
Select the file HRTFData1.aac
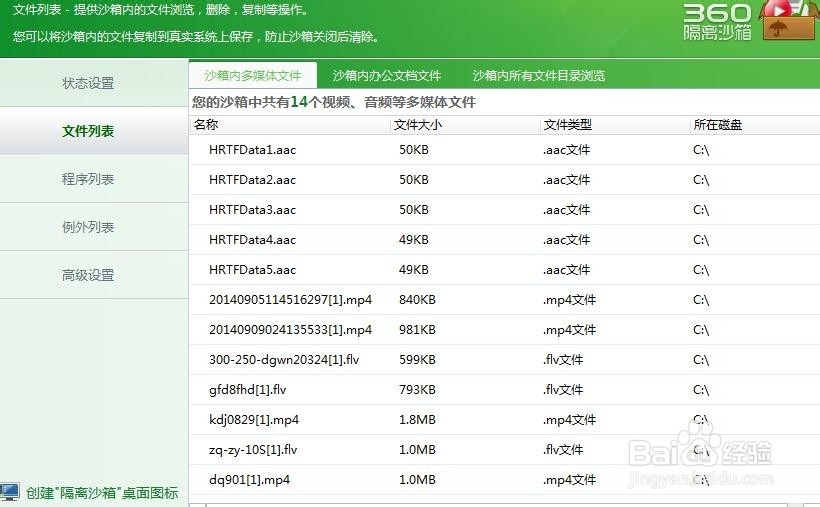[253, 150]
